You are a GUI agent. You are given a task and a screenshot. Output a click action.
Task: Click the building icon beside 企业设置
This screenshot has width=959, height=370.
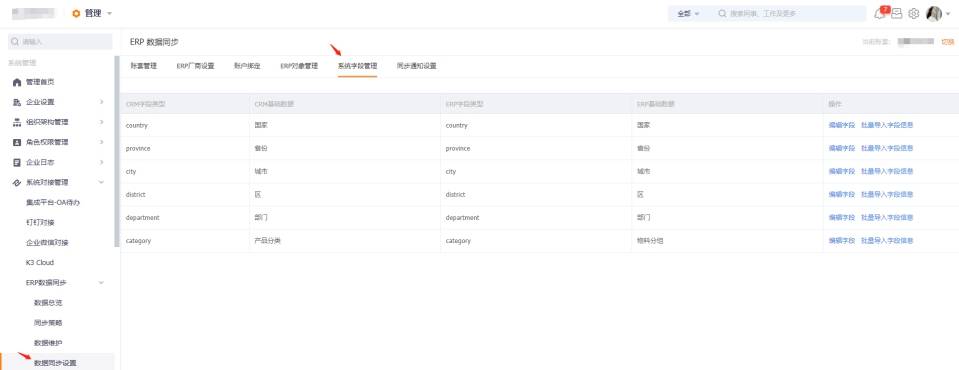click(17, 102)
